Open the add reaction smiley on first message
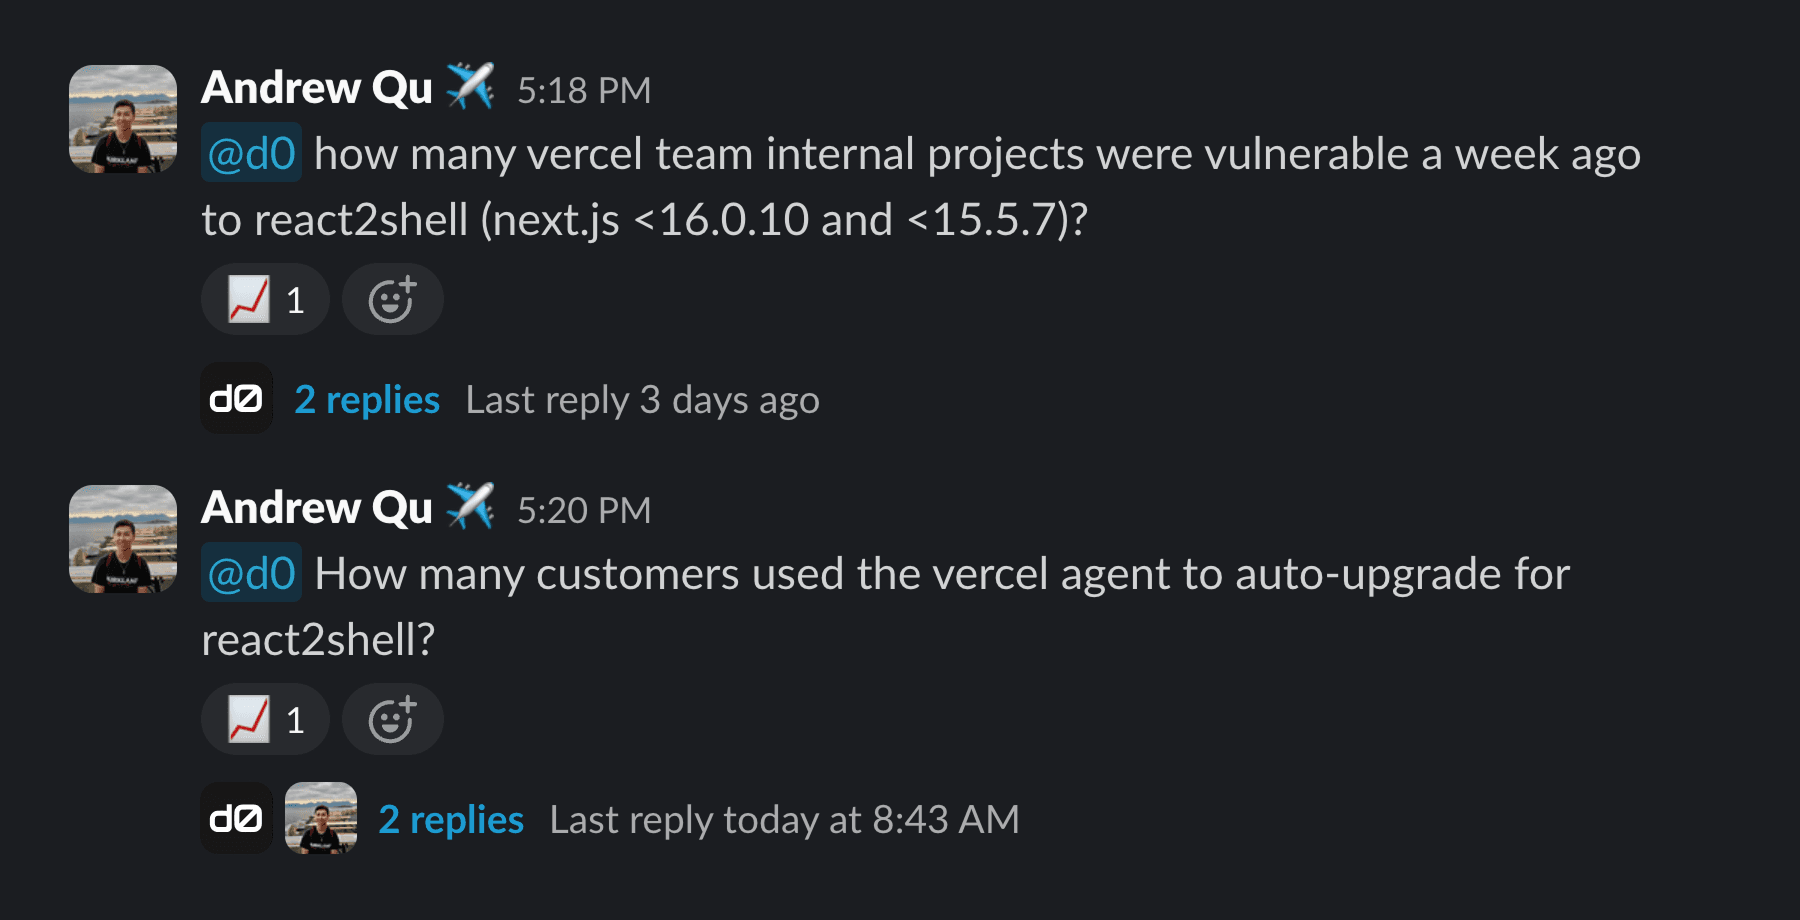This screenshot has width=1800, height=920. click(x=392, y=298)
